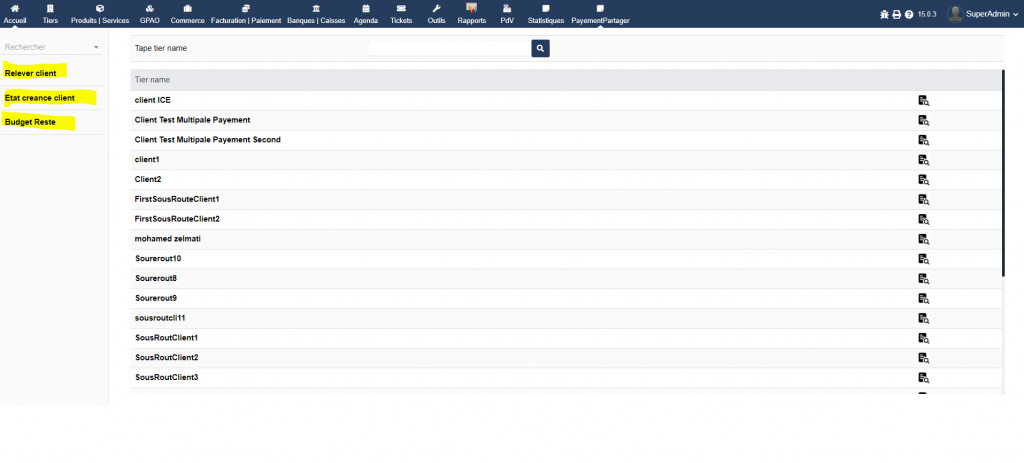
Task: View details icon for Sourerout10
Action: point(923,259)
